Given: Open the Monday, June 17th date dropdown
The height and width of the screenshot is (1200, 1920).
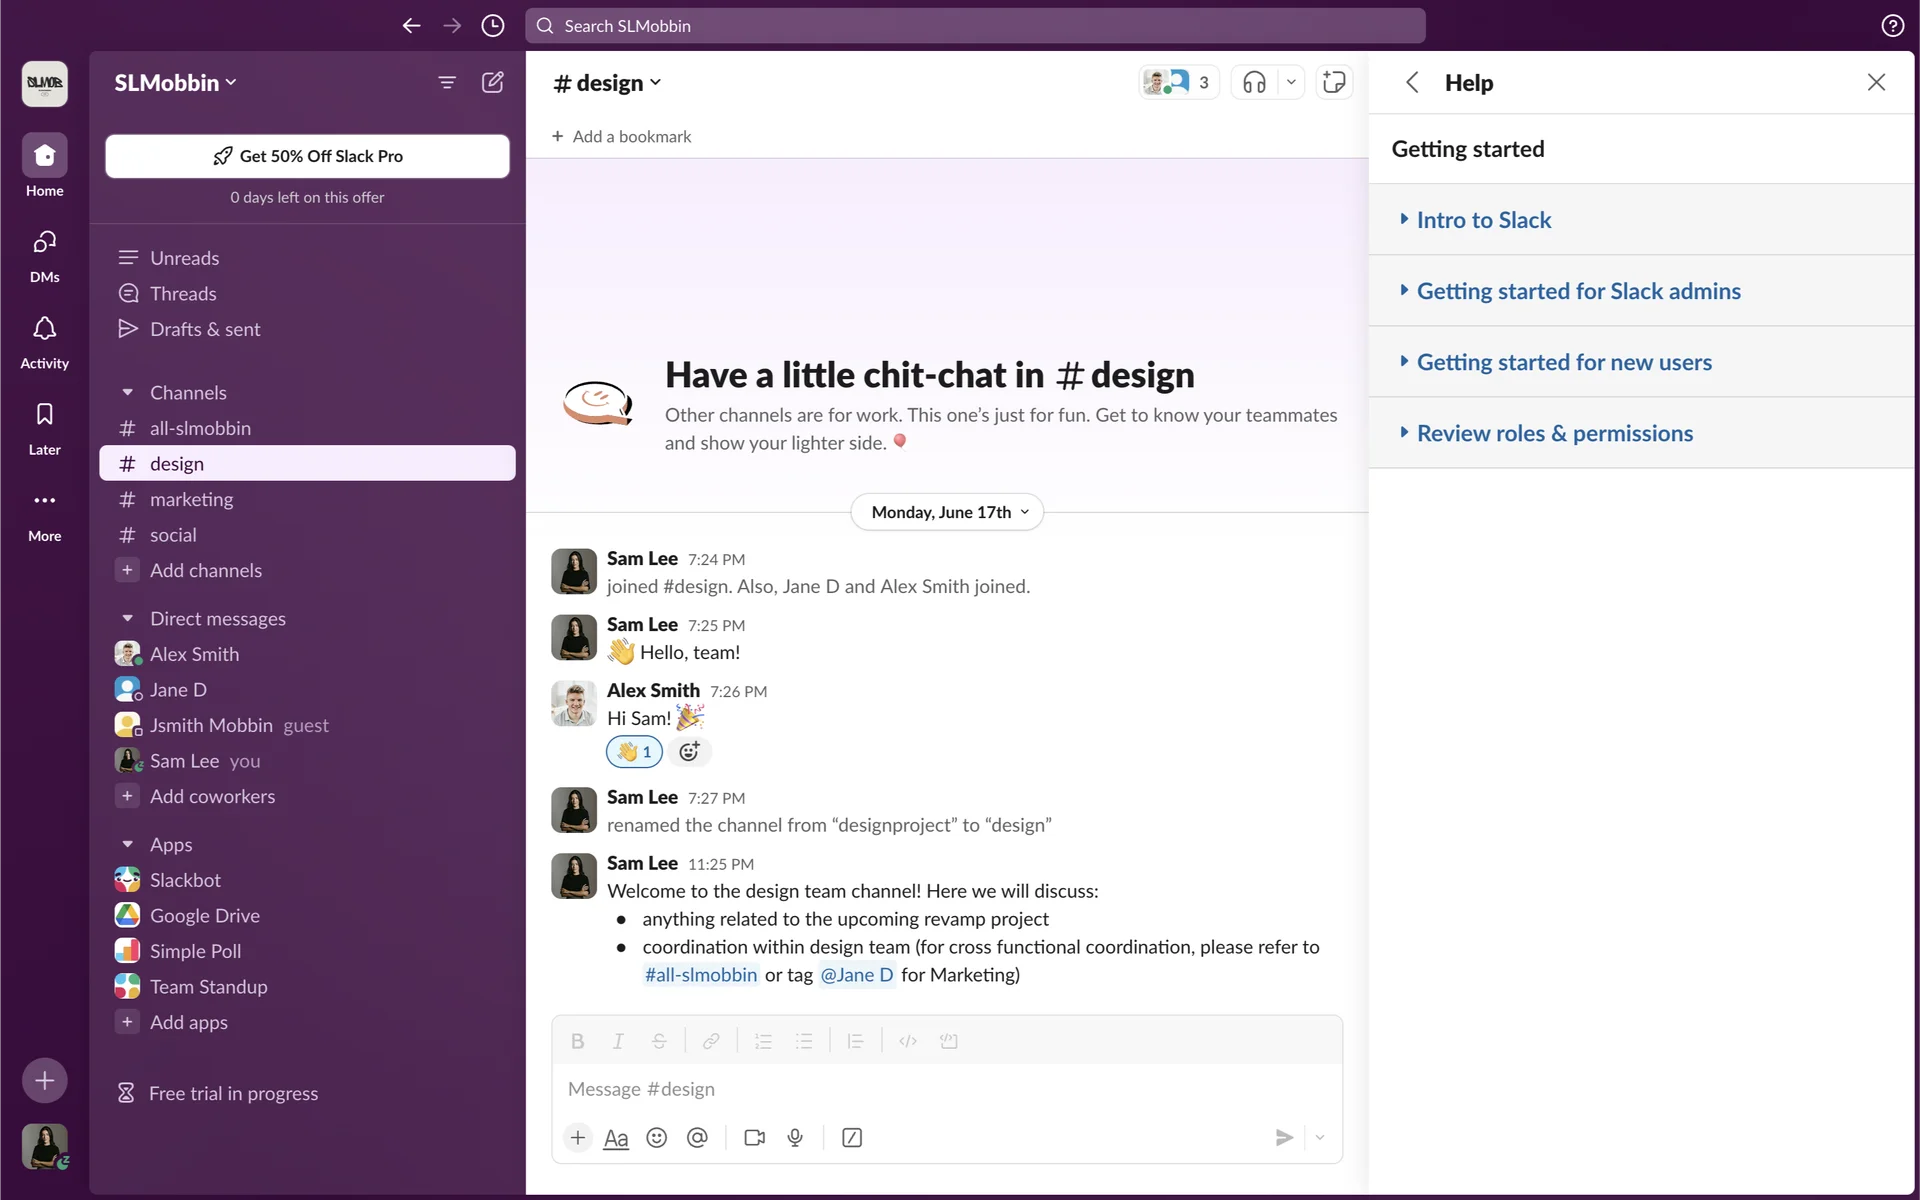Looking at the screenshot, I should pyautogui.click(x=947, y=512).
